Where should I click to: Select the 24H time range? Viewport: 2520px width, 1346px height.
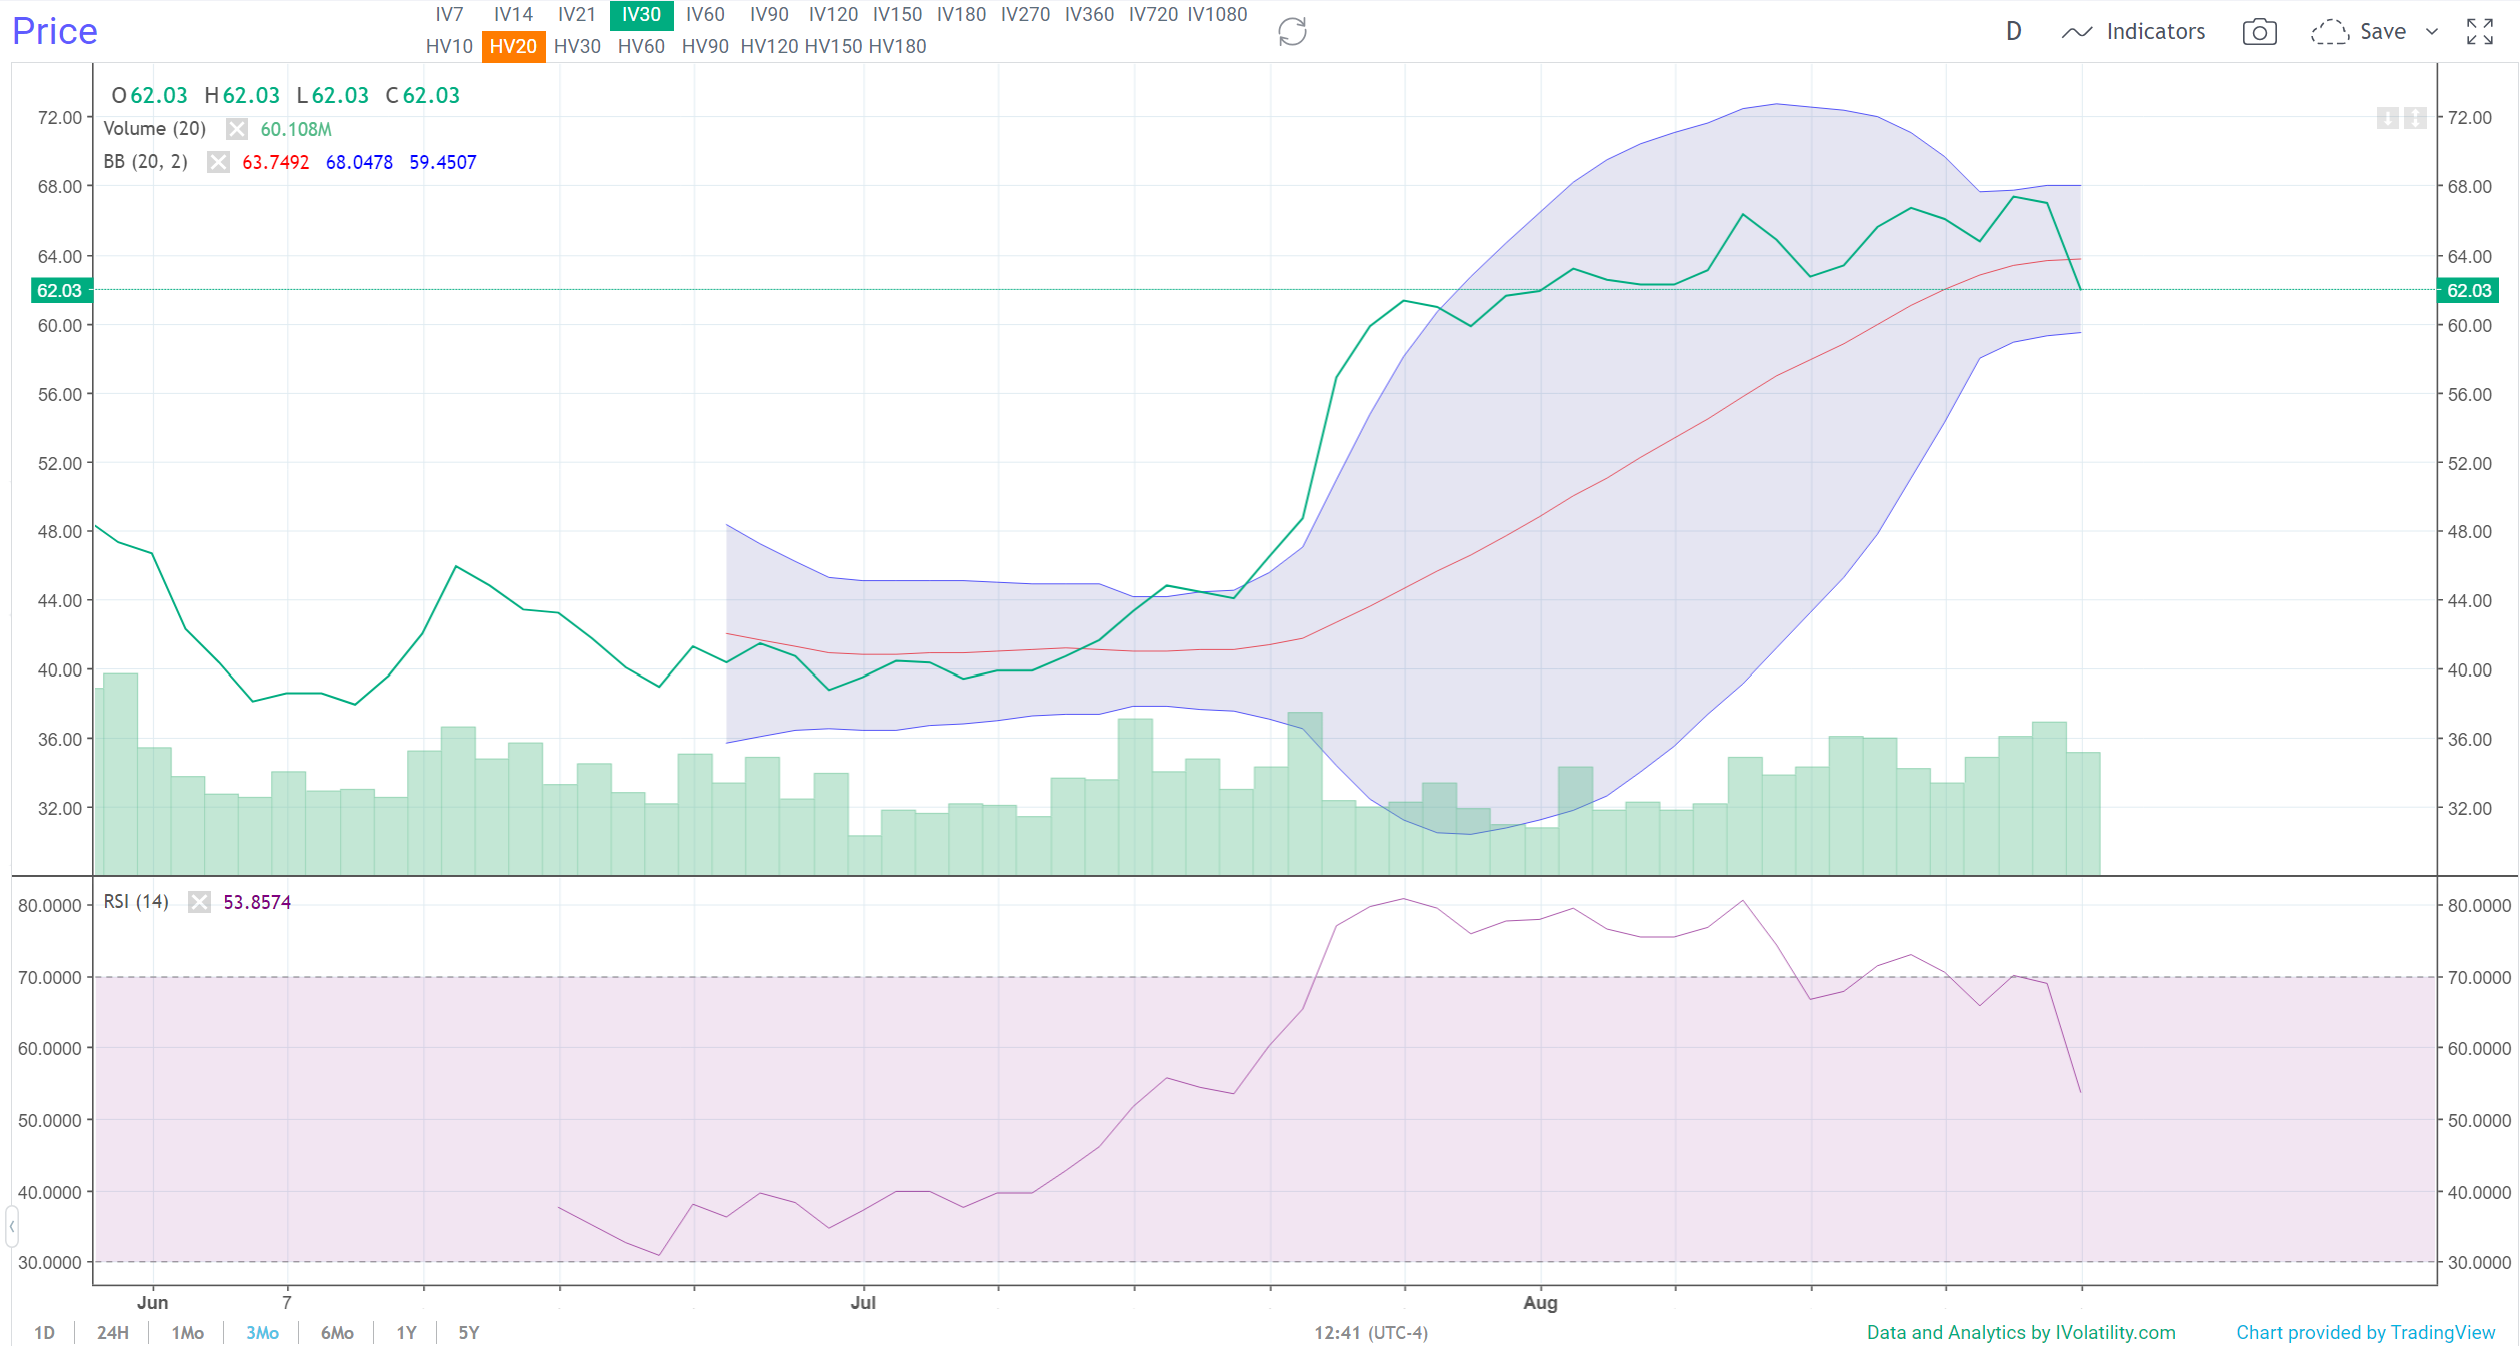click(112, 1333)
